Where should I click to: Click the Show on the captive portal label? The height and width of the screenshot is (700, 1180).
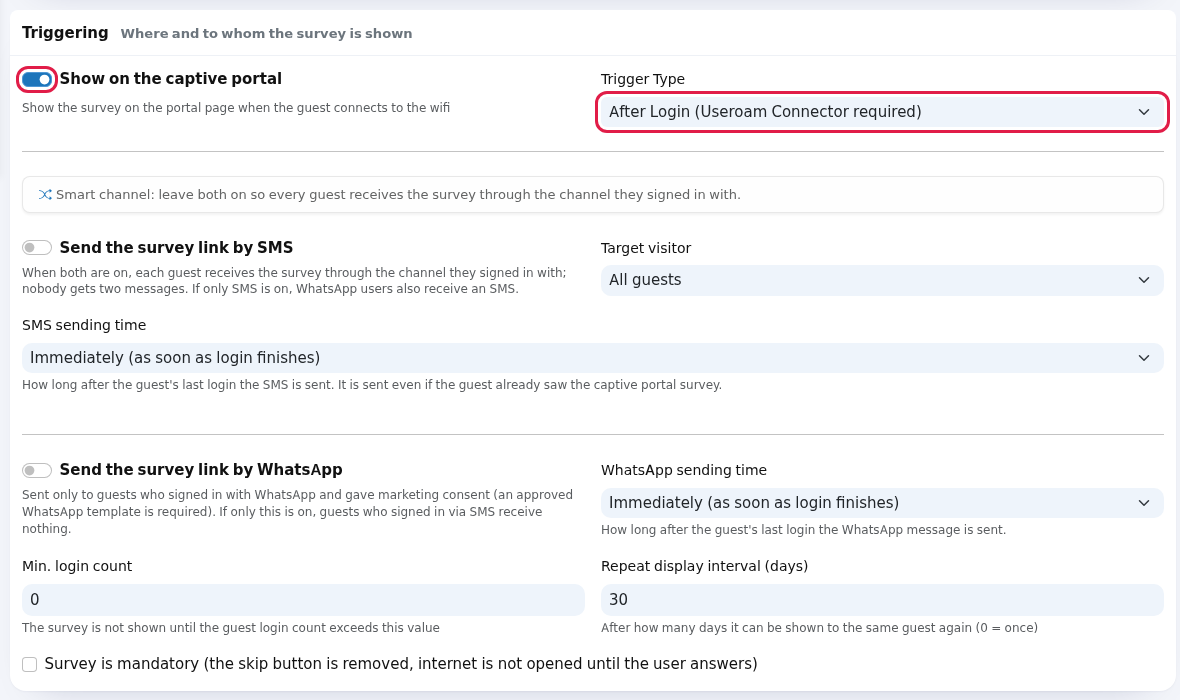click(x=171, y=78)
